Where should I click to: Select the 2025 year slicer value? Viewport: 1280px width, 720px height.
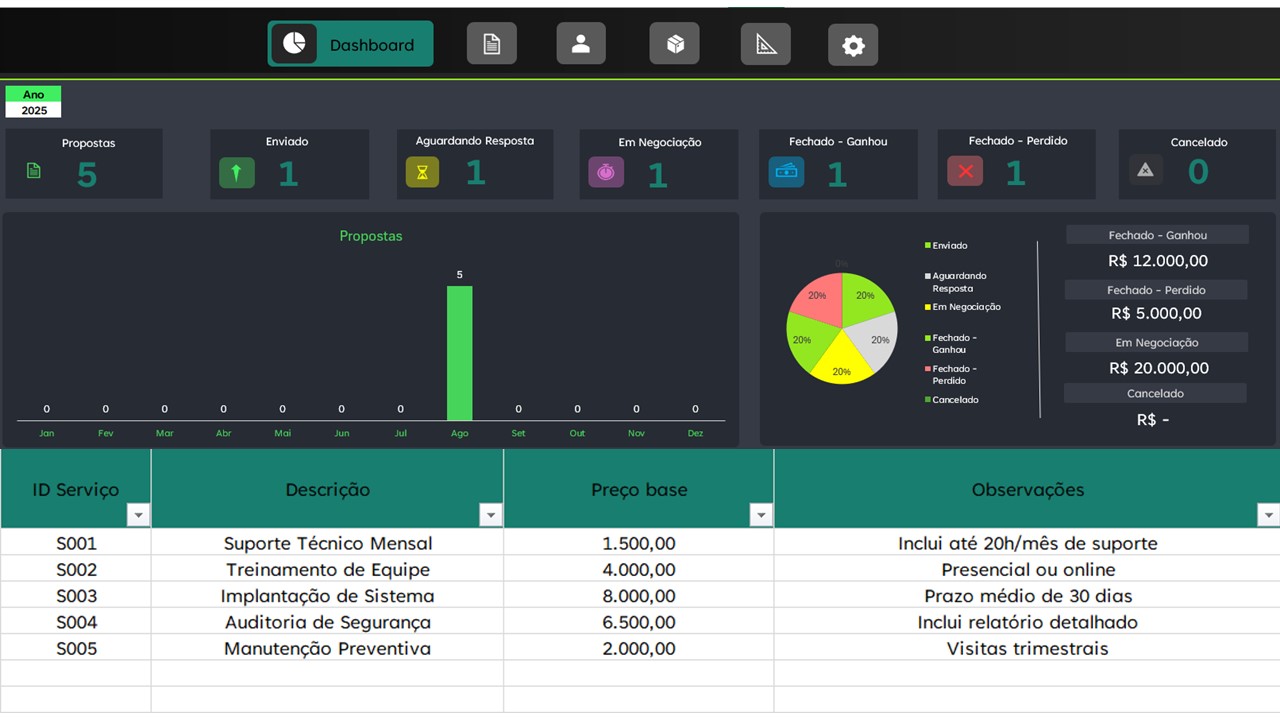(x=34, y=111)
